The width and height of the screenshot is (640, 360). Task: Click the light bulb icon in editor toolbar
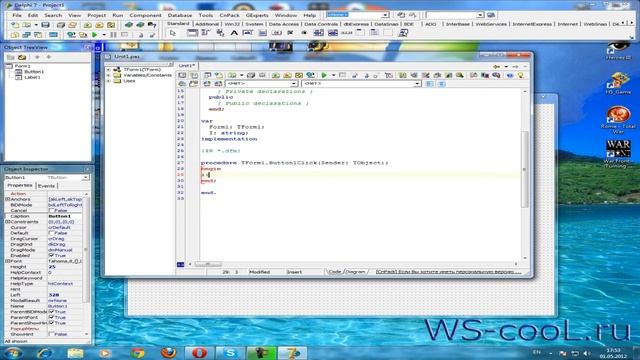click(521, 75)
